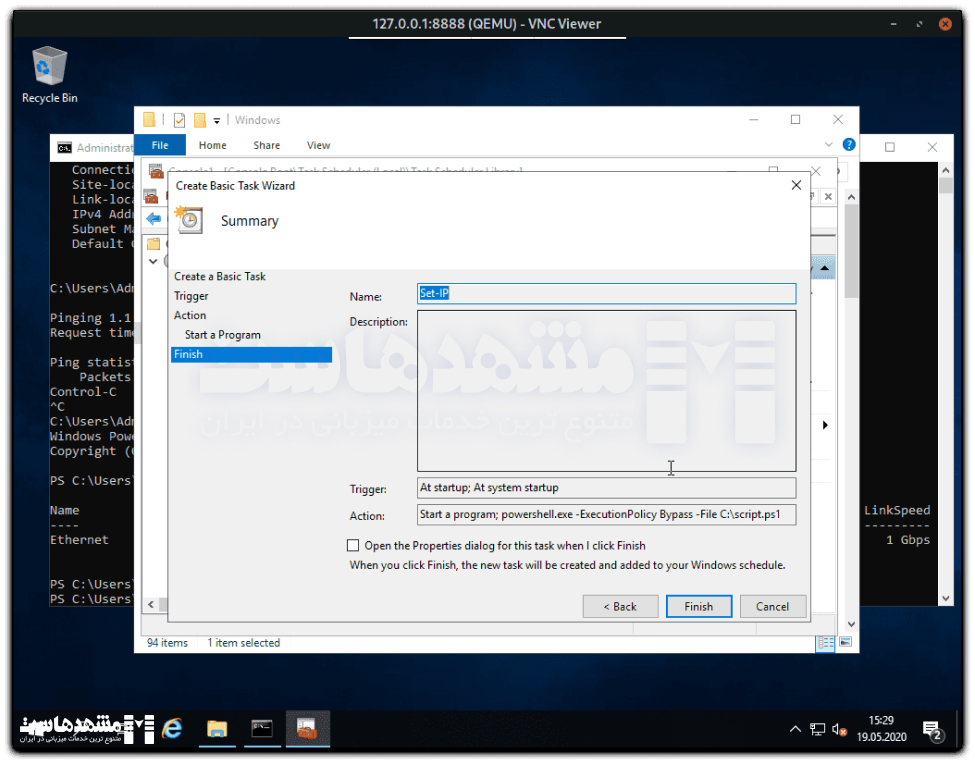The image size is (975, 765).
Task: Click the Explorer help question mark icon
Action: pyautogui.click(x=849, y=145)
